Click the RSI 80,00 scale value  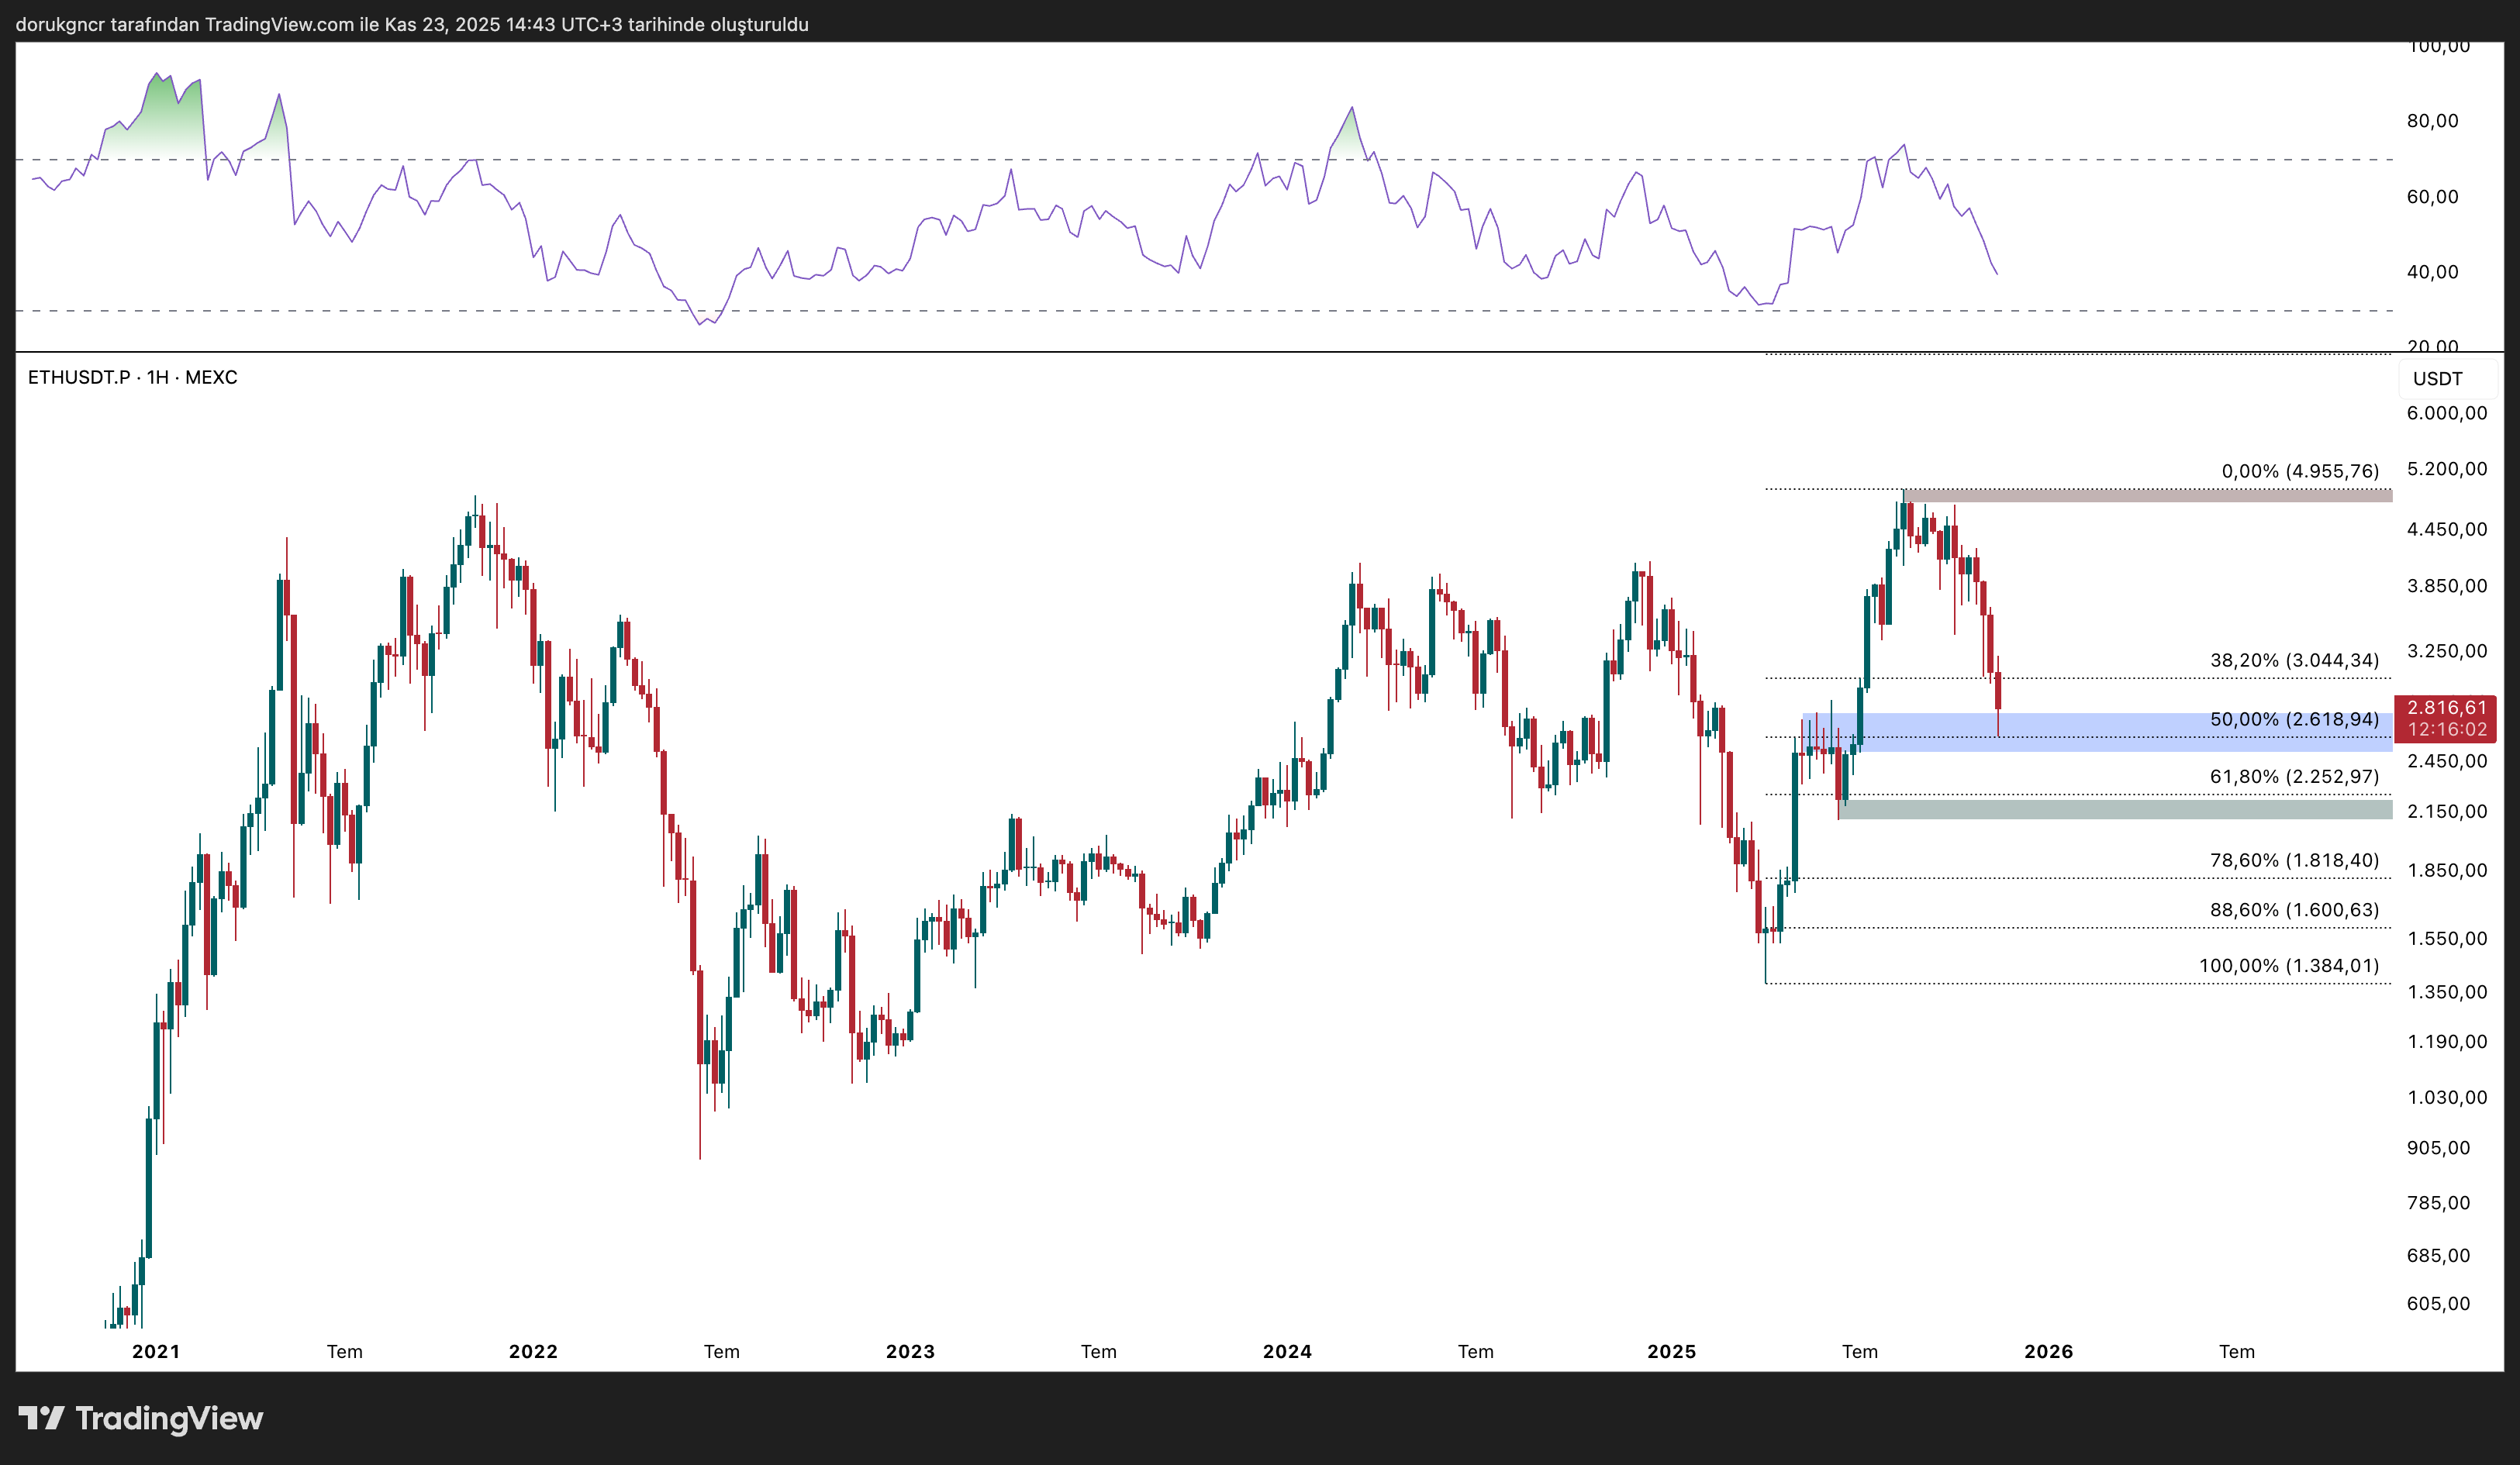click(x=2432, y=121)
